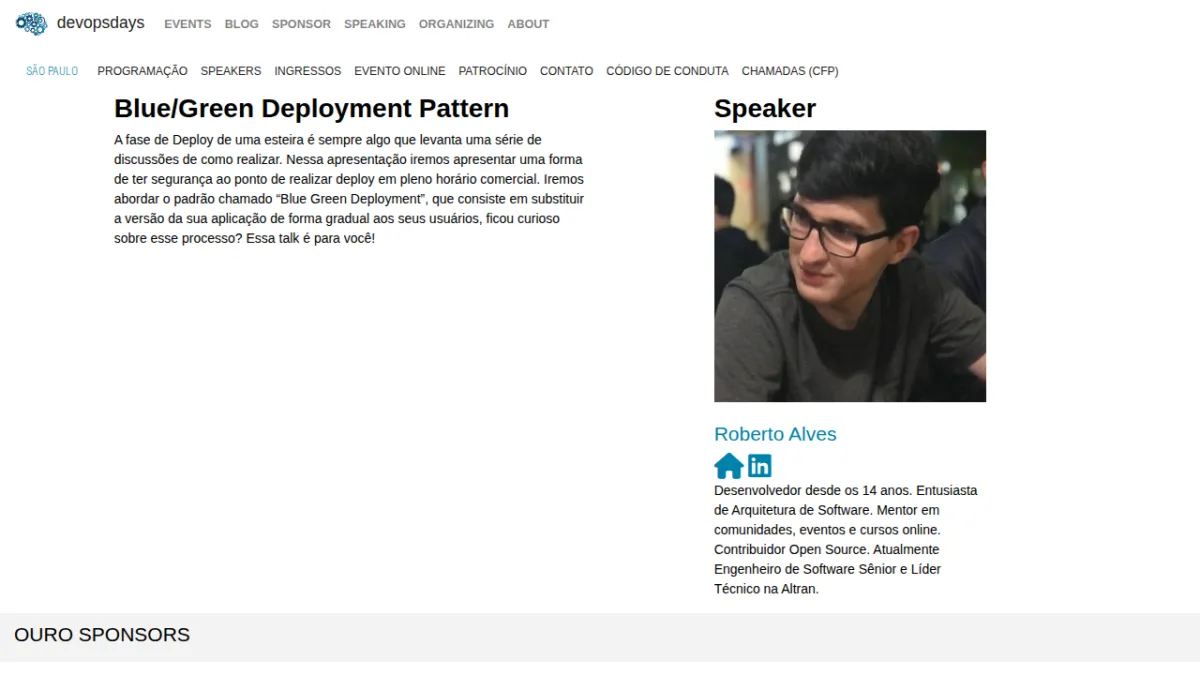Screen dimensions: 1200x675
Task: Go to the São Paulo event link
Action: pos(52,71)
